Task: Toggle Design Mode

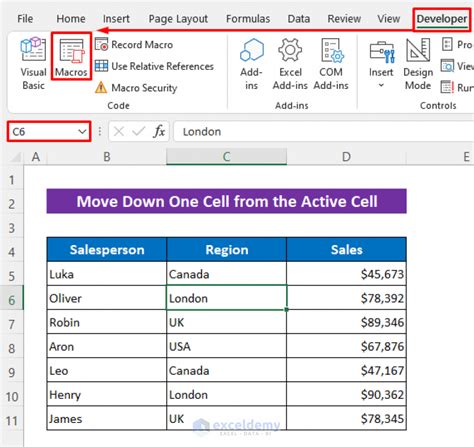Action: tap(418, 64)
